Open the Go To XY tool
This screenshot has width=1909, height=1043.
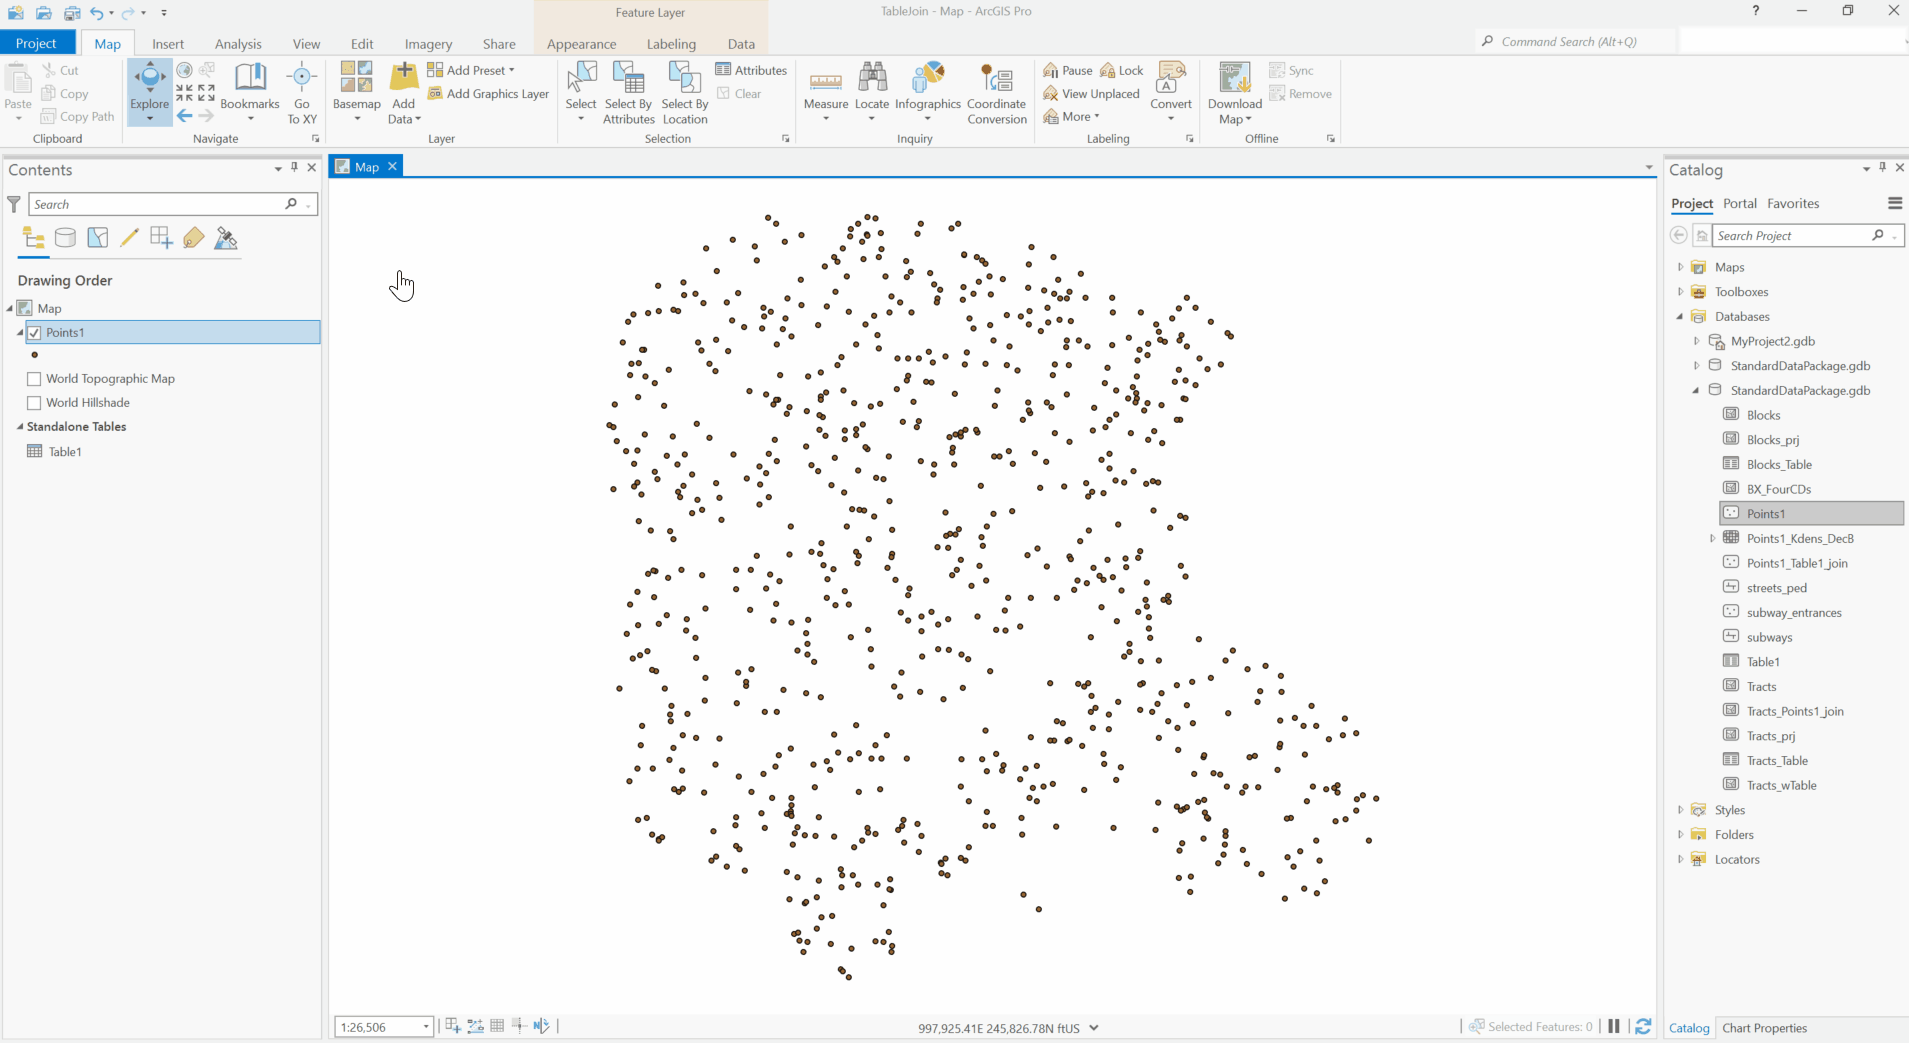point(301,90)
